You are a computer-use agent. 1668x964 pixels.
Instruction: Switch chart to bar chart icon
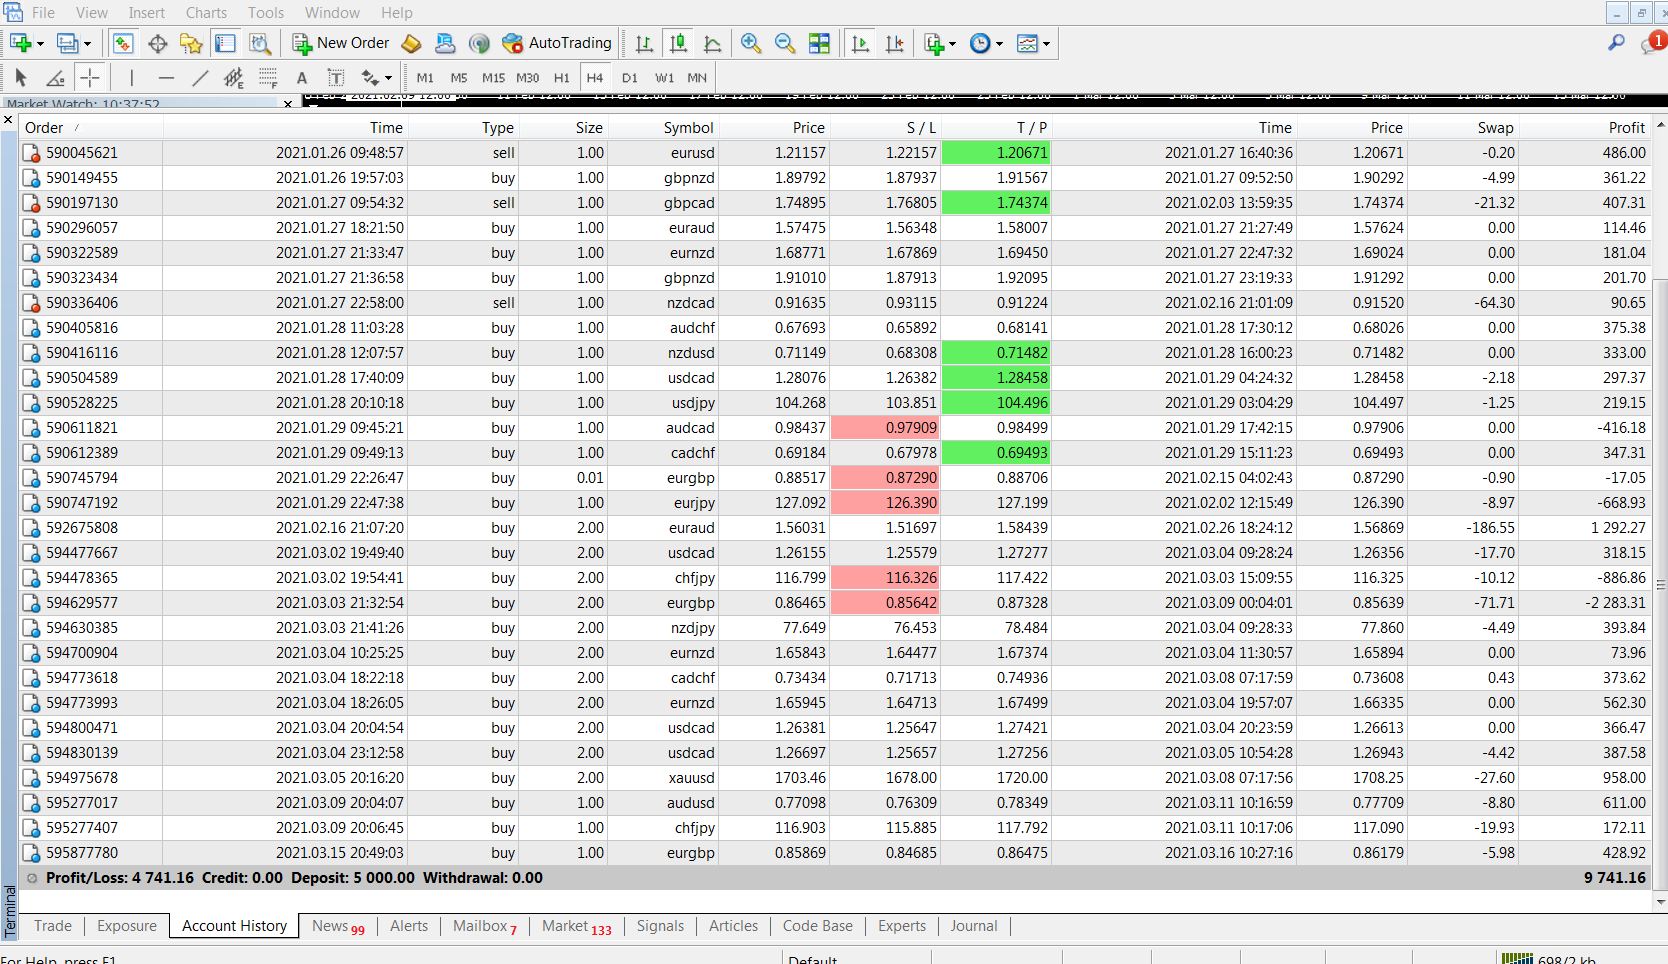coord(644,43)
